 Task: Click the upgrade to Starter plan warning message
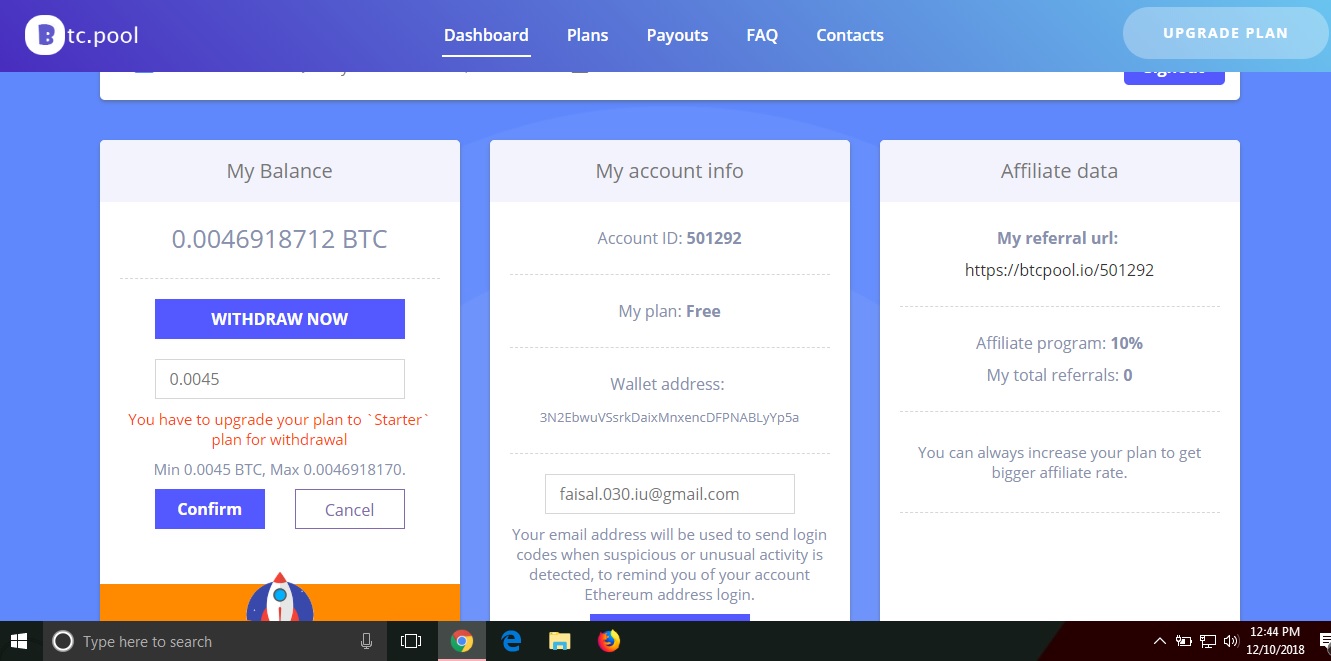(x=279, y=430)
